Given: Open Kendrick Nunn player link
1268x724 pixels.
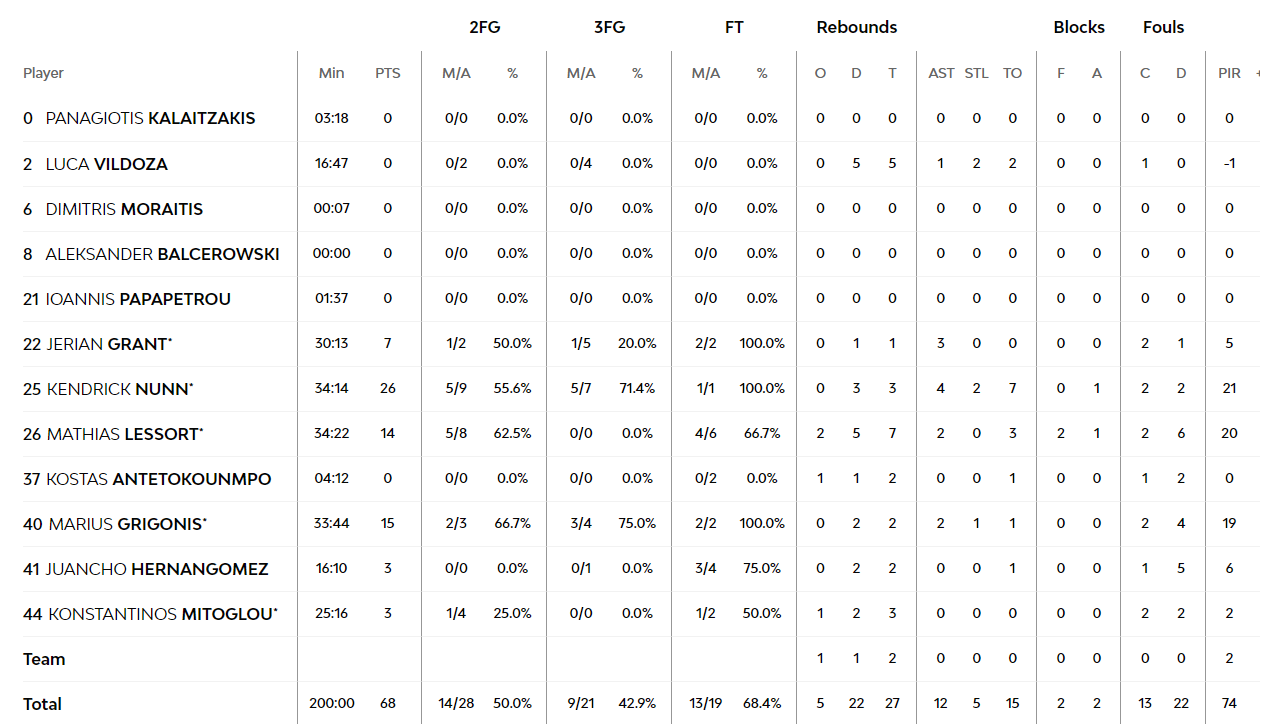Looking at the screenshot, I should 120,389.
